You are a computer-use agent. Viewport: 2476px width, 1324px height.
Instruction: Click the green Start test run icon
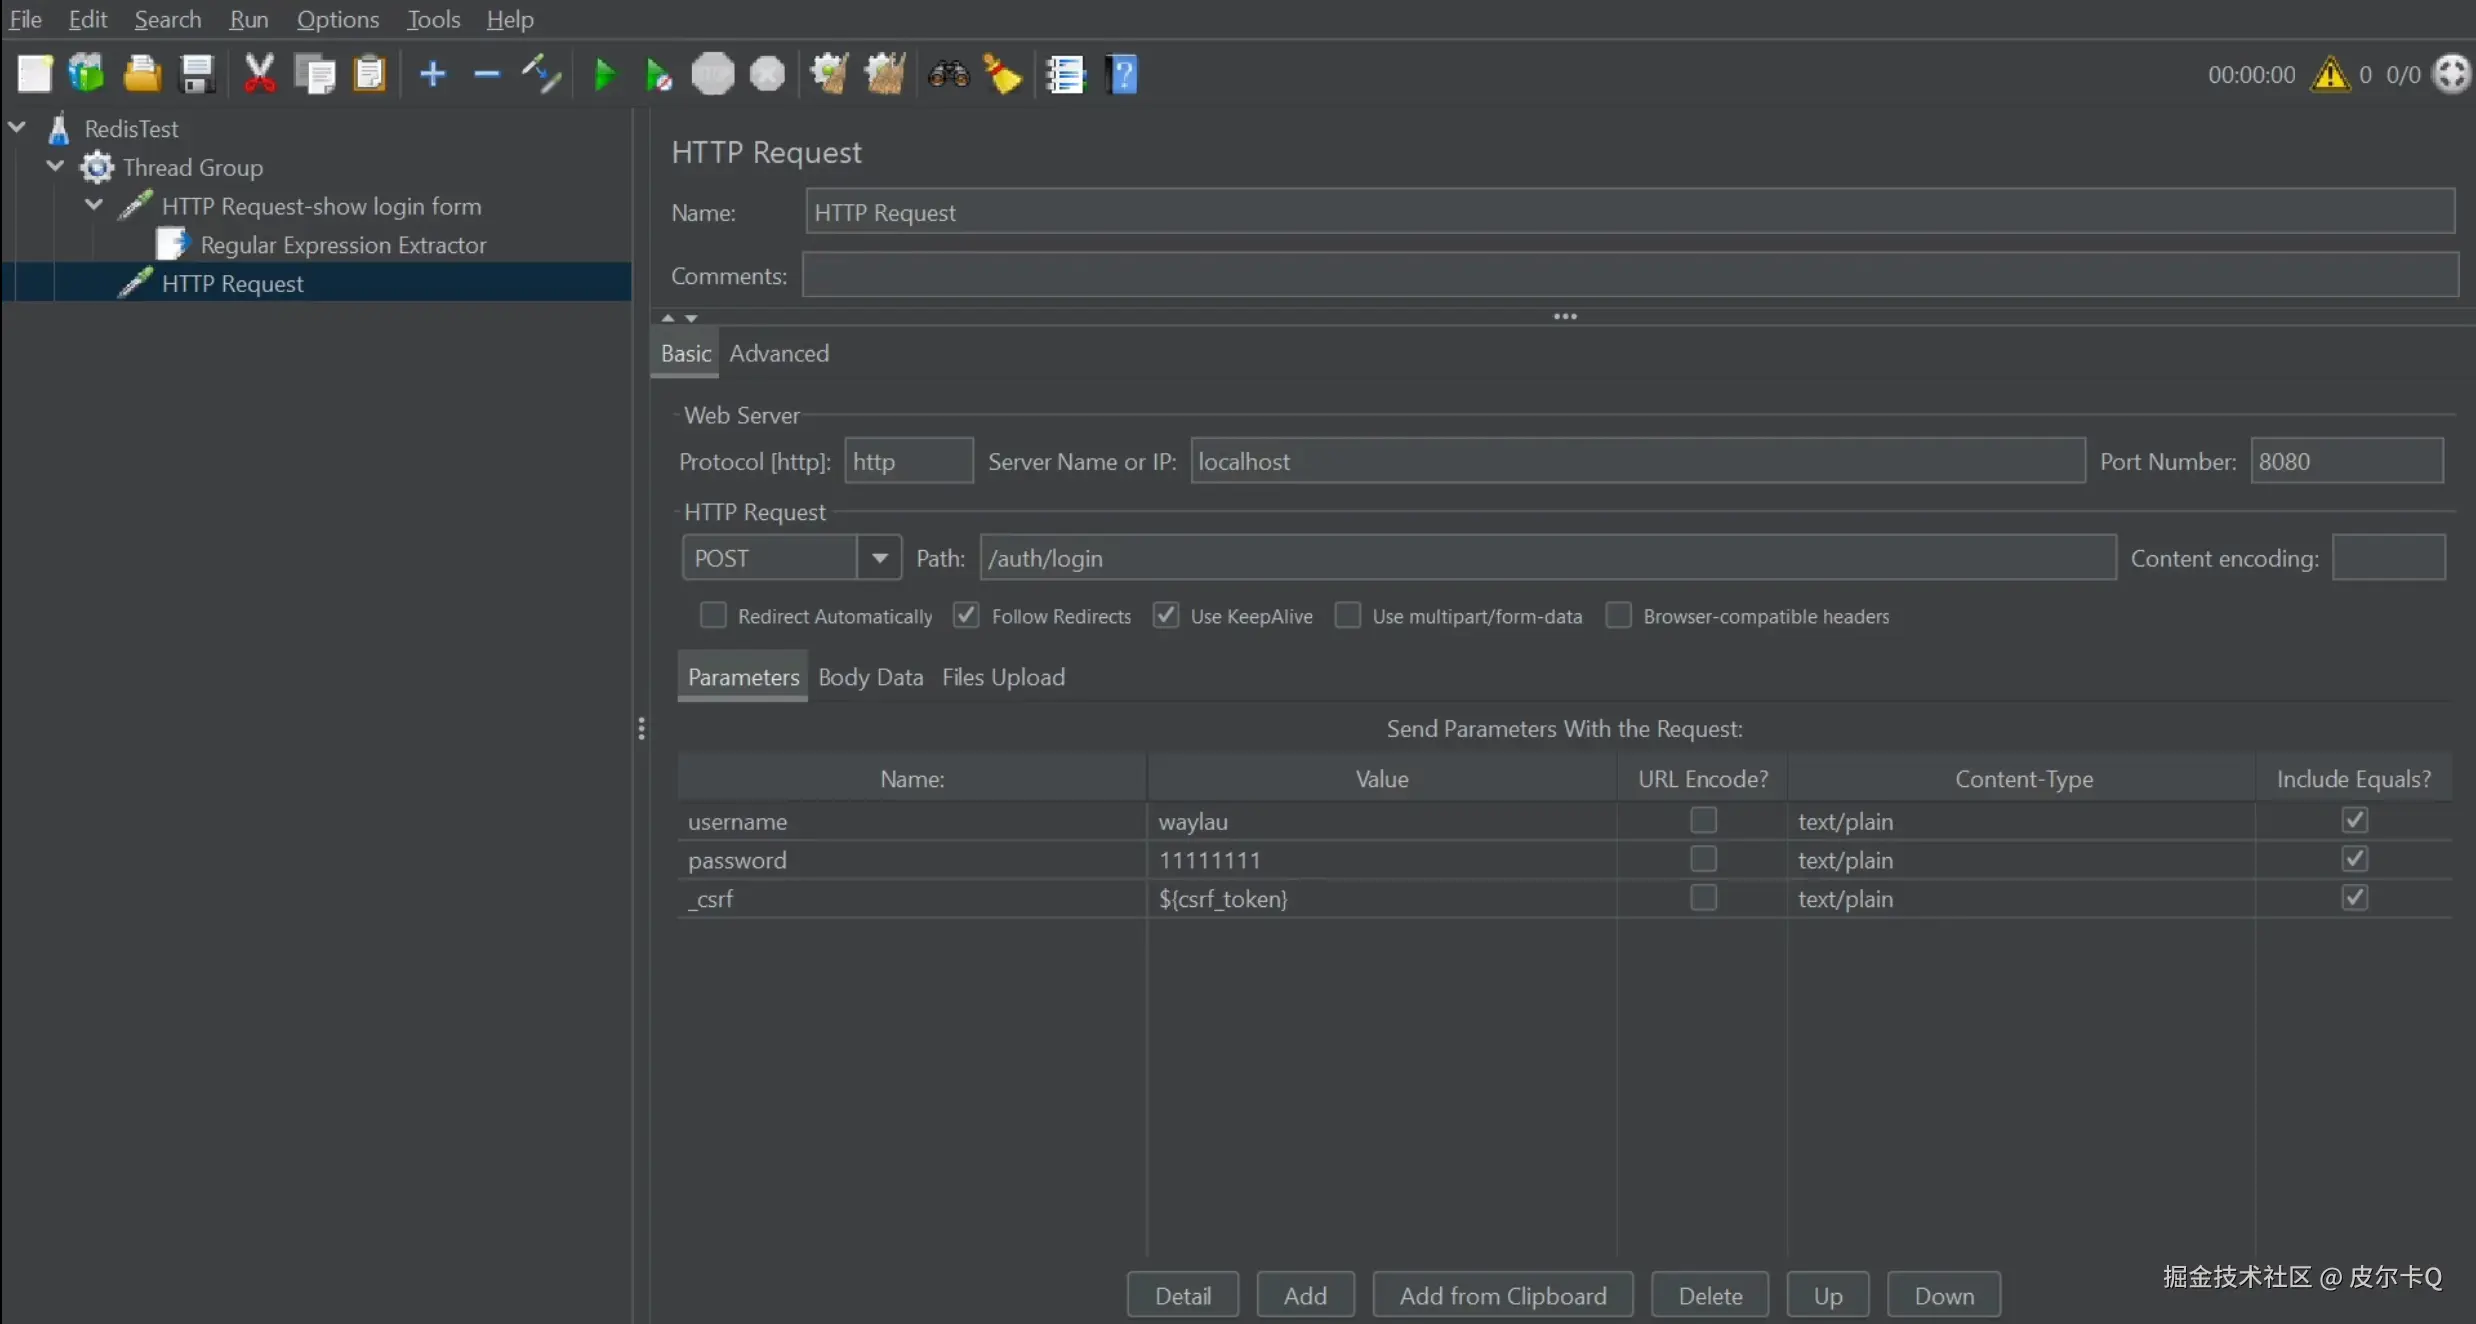(604, 75)
